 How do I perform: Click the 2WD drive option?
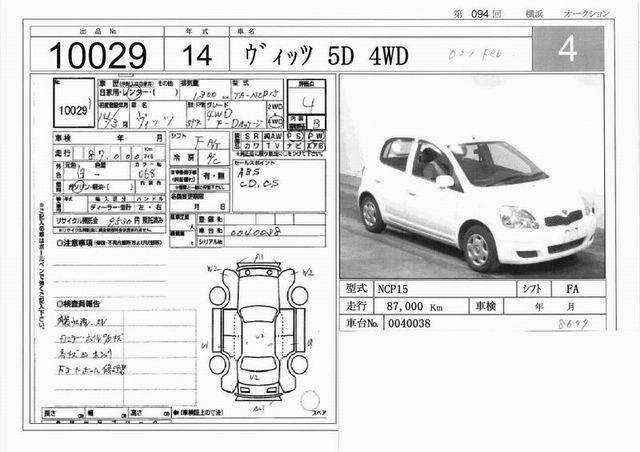tap(275, 107)
